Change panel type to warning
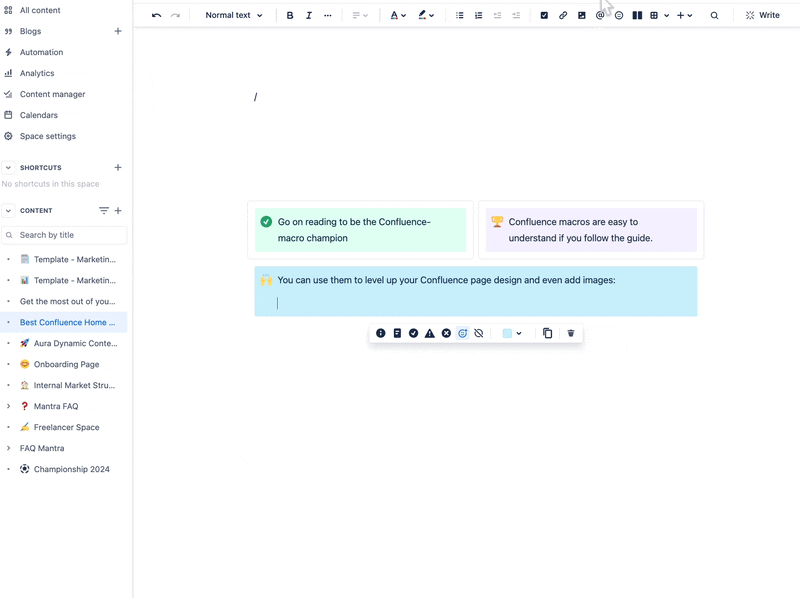Viewport: 800px width, 598px height. tap(429, 333)
